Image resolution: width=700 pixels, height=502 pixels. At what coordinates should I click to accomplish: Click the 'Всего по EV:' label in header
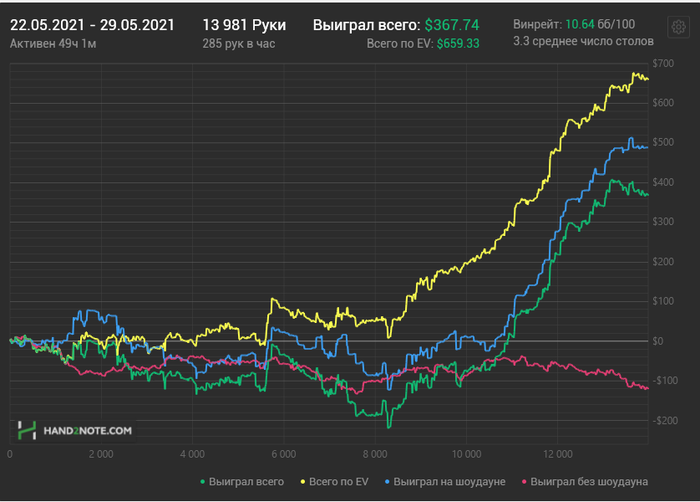[x=400, y=43]
